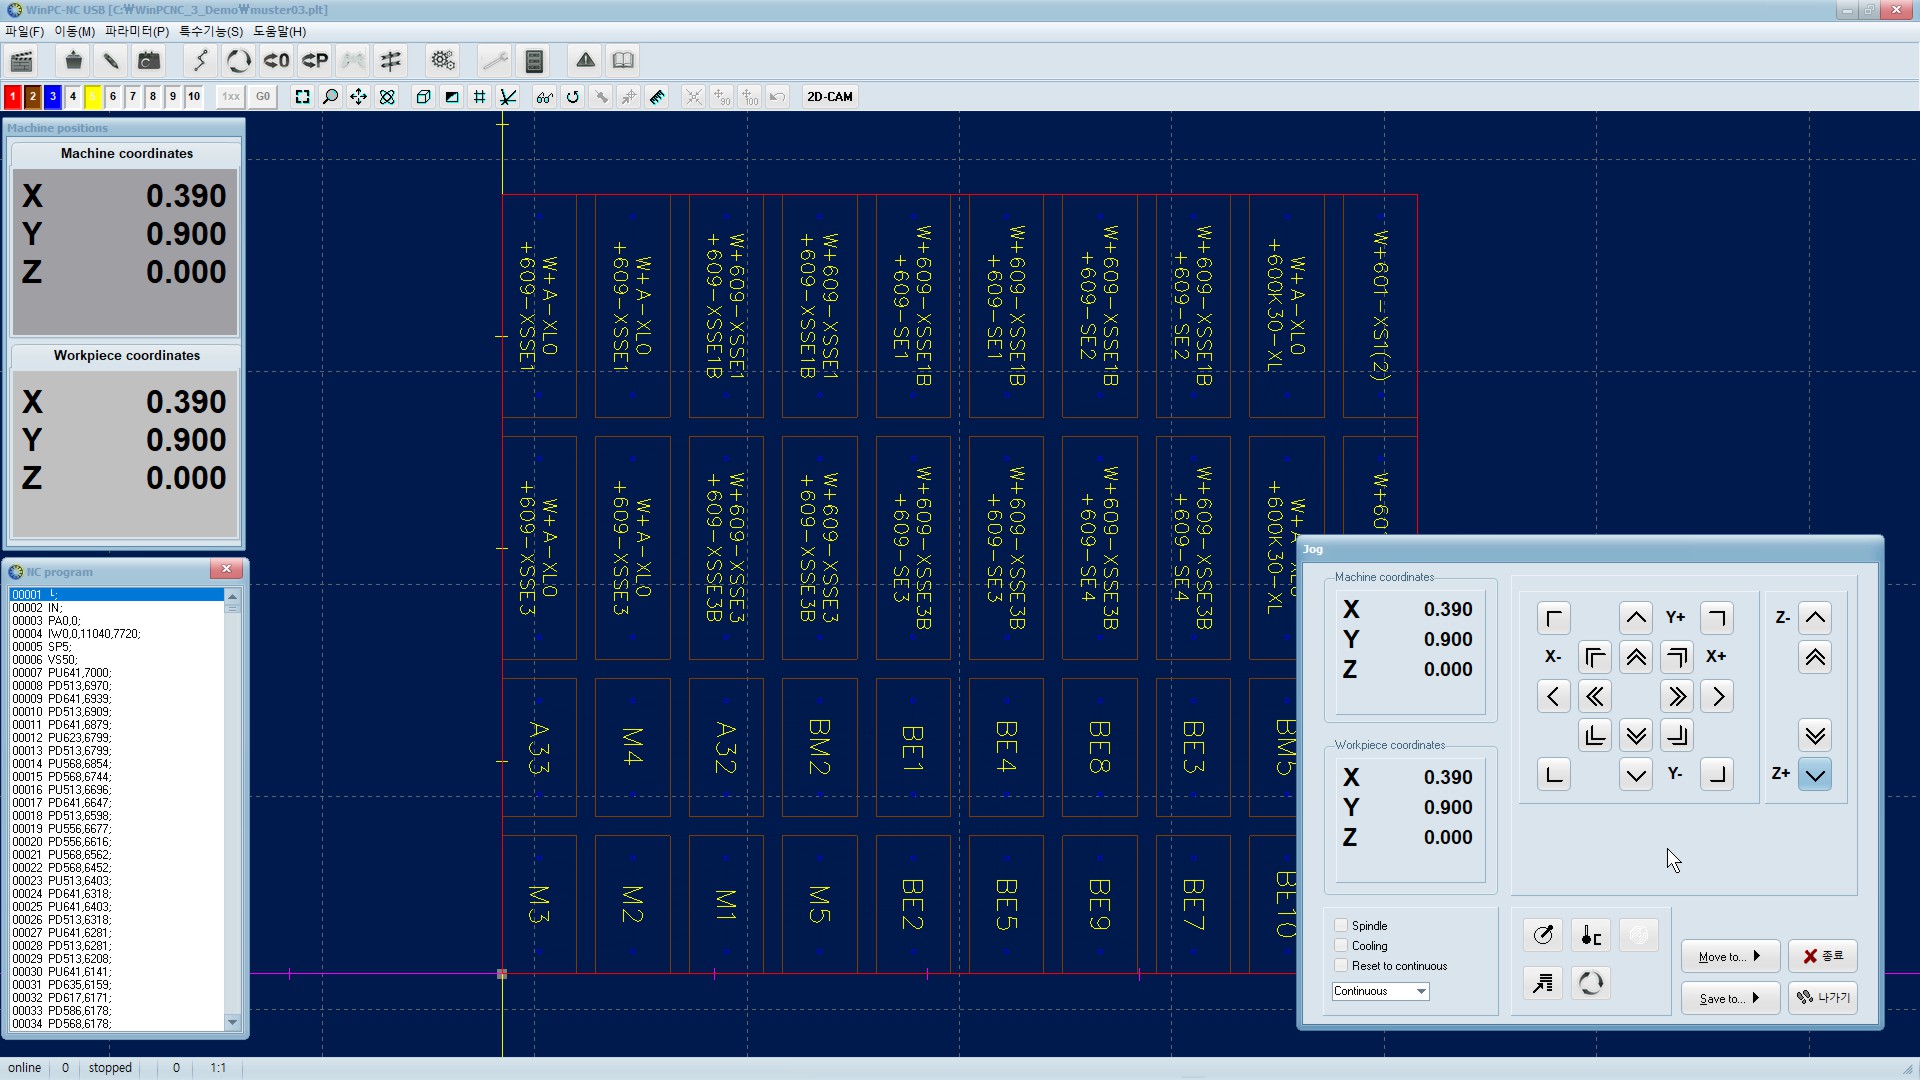Open the Jog path icon in top toolbar

200,61
